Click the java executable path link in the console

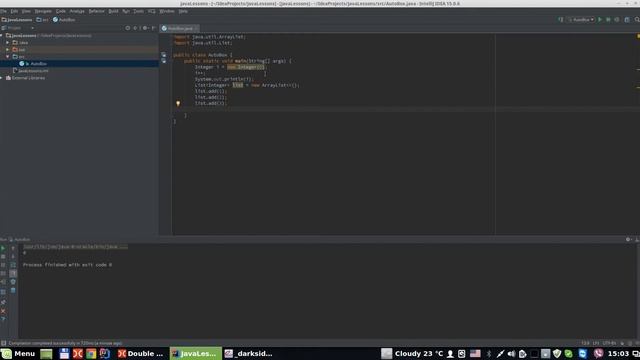(75, 247)
